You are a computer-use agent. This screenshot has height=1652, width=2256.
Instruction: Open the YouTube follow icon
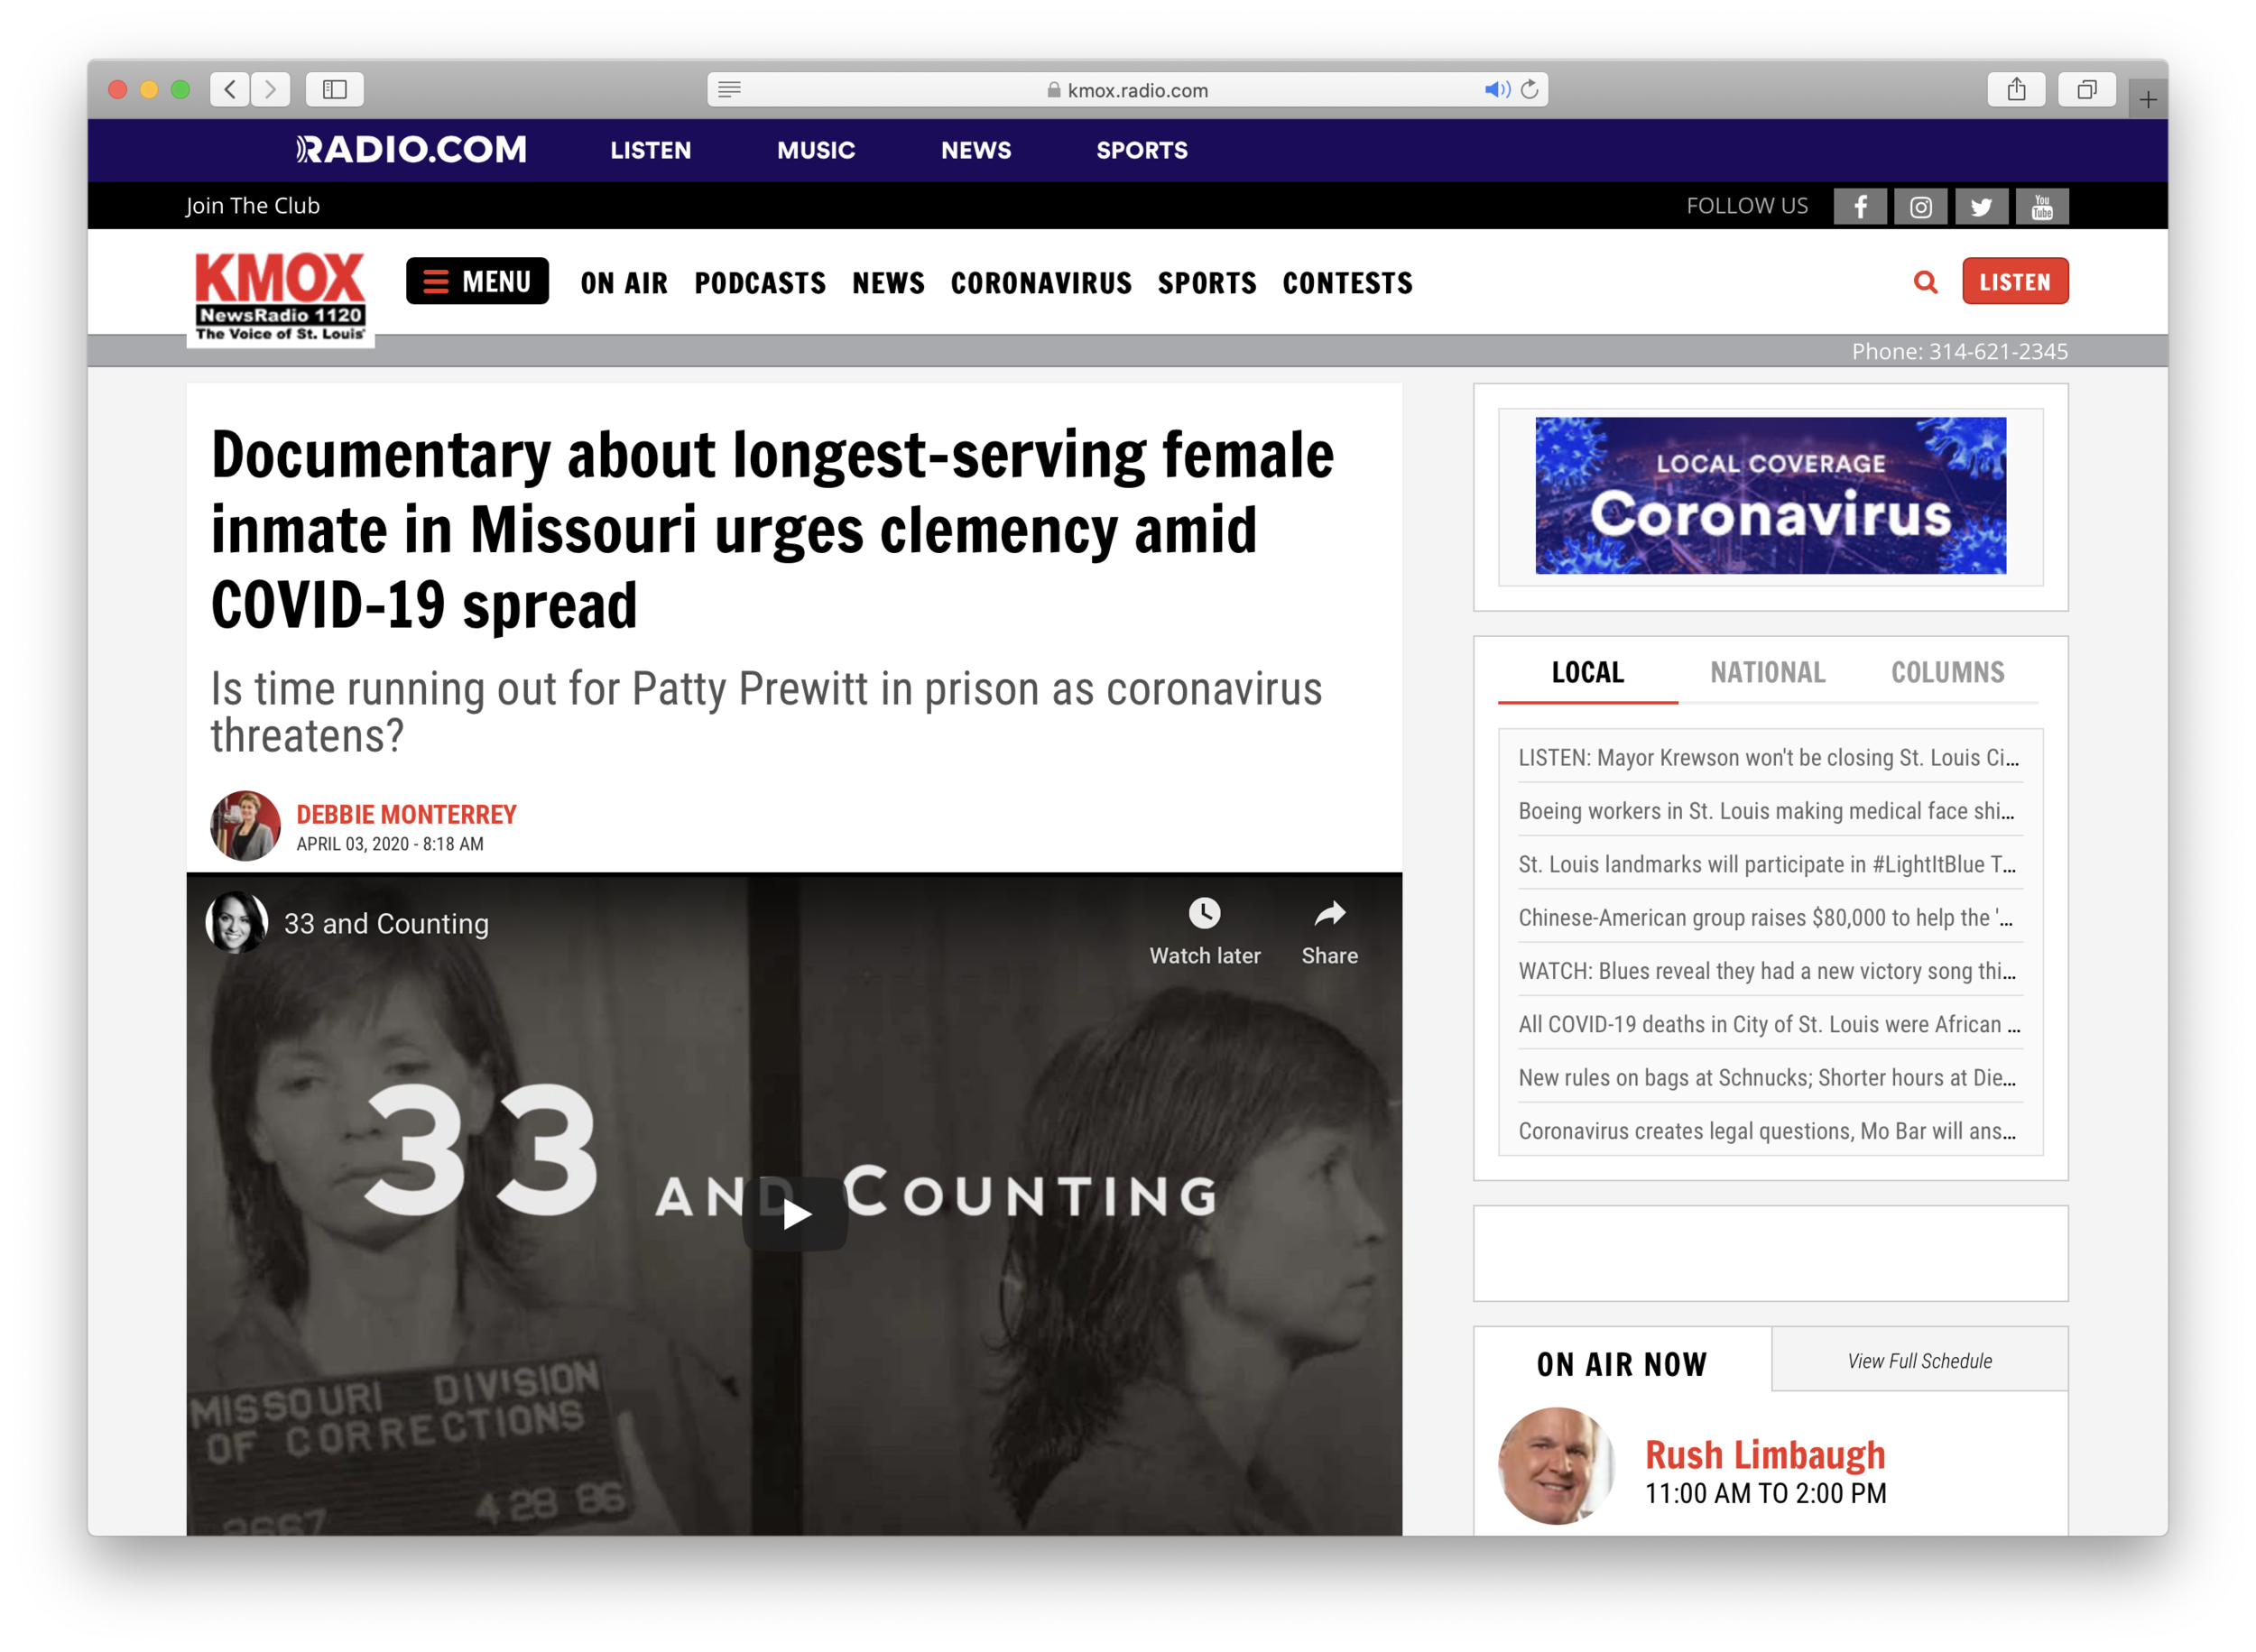point(2041,207)
